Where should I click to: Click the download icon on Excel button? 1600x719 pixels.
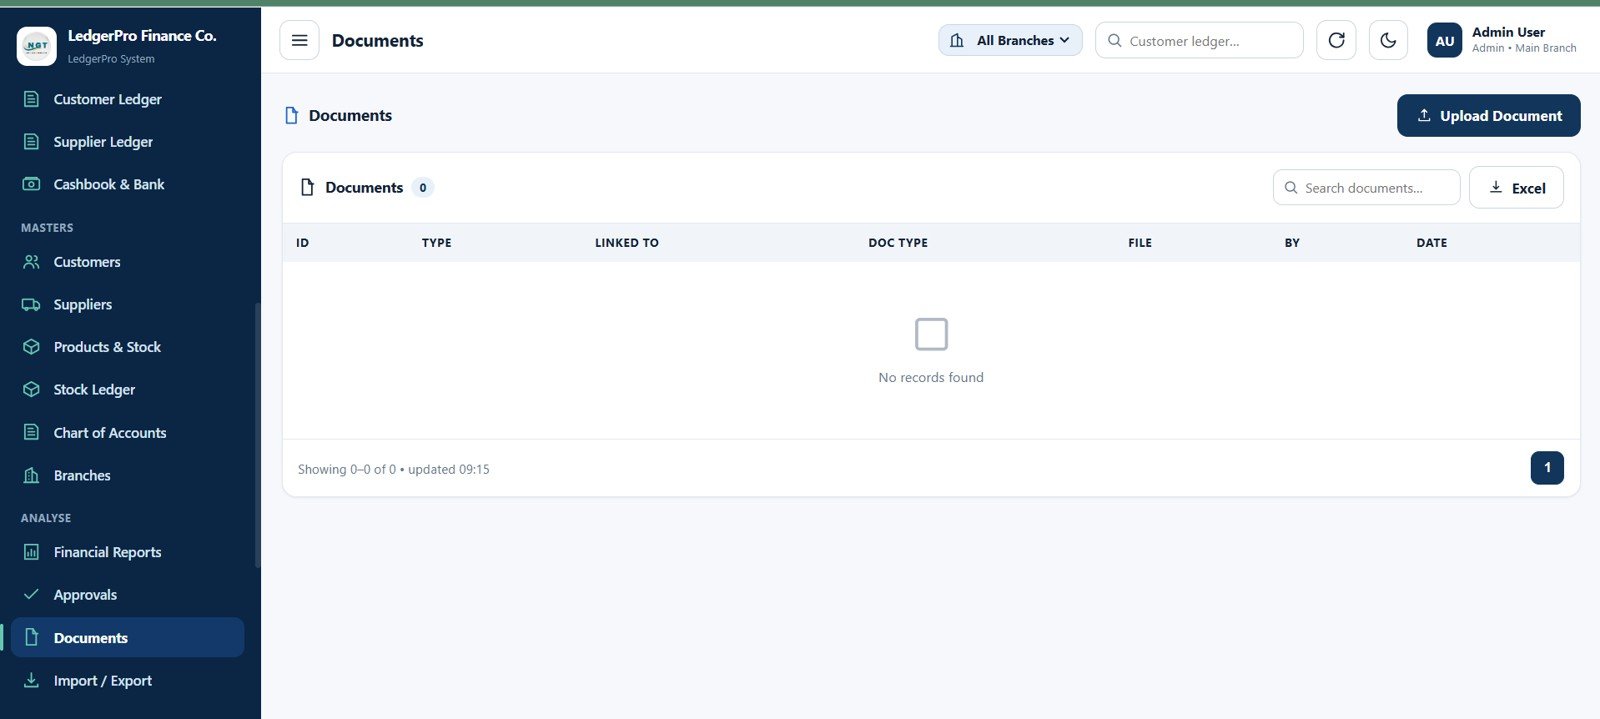tap(1496, 187)
